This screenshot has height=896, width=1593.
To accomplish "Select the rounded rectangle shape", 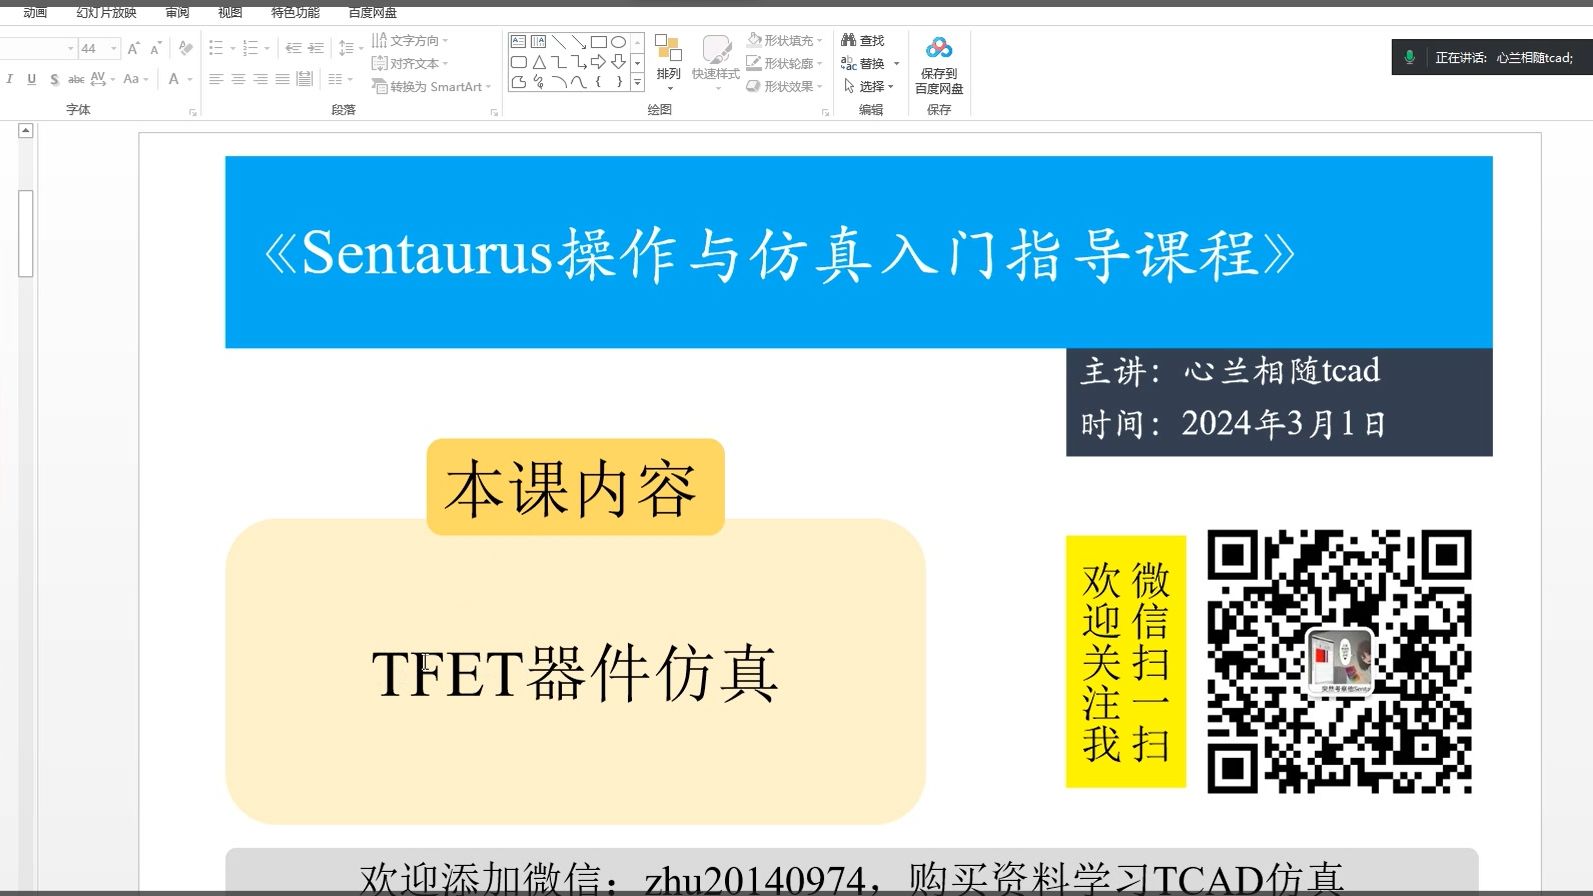I will 518,62.
